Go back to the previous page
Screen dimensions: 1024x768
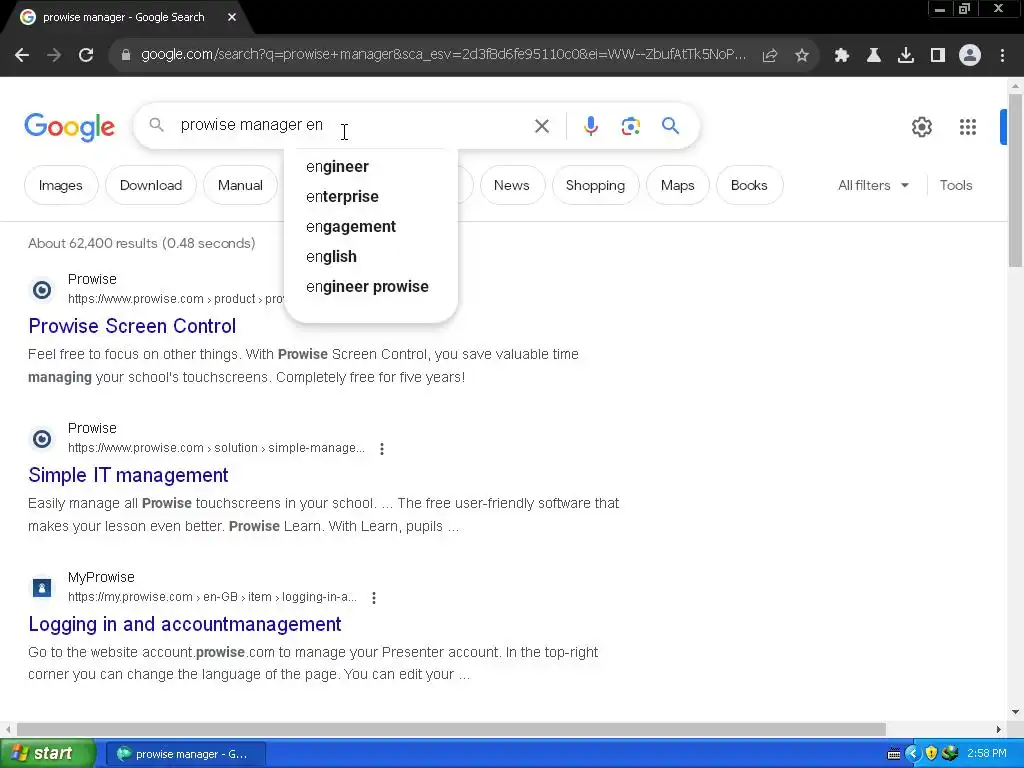pyautogui.click(x=22, y=56)
